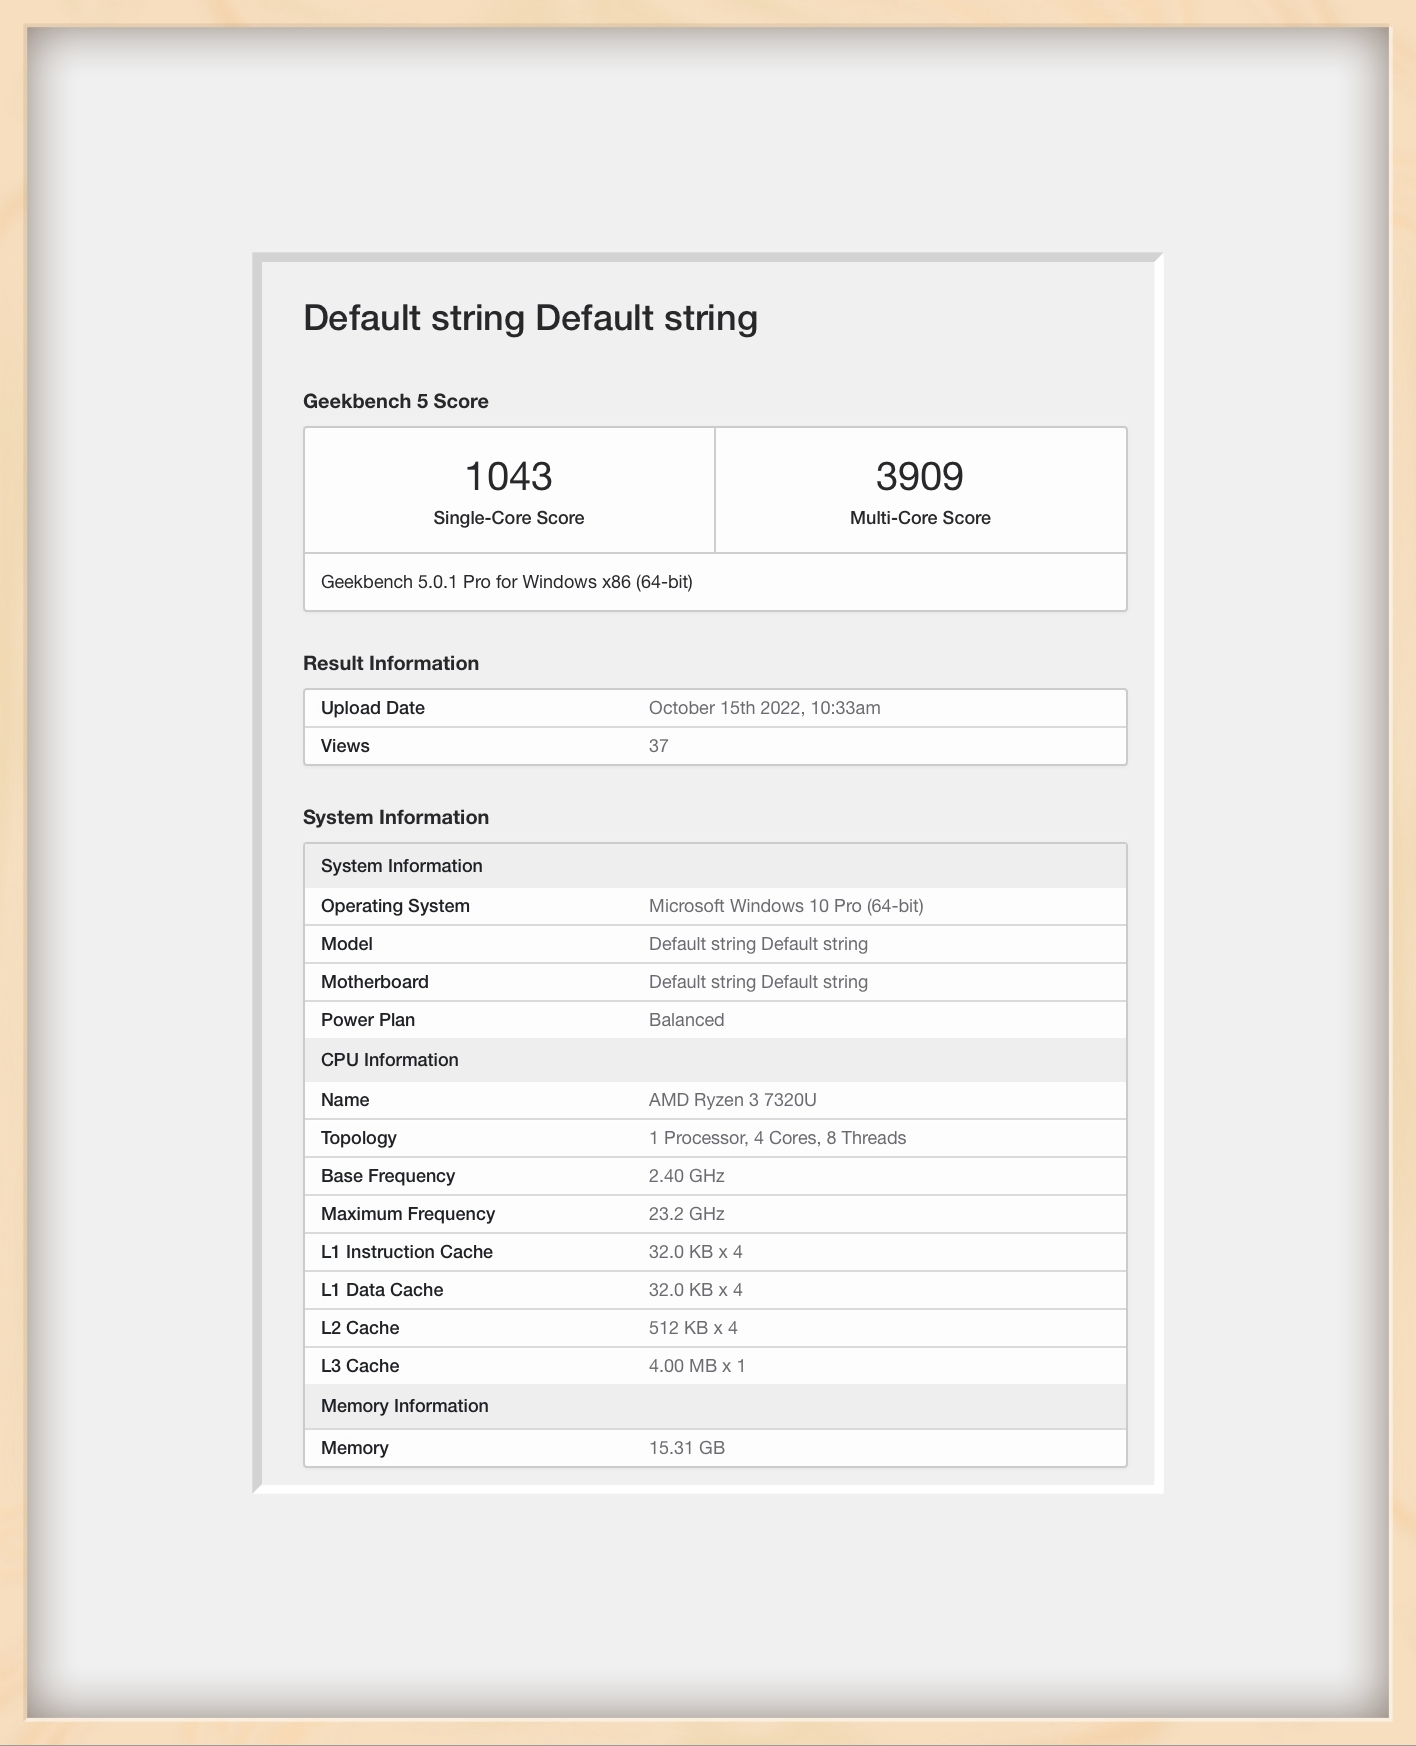Click the CPU name AMD Ryzen 3 7320U

[732, 1100]
